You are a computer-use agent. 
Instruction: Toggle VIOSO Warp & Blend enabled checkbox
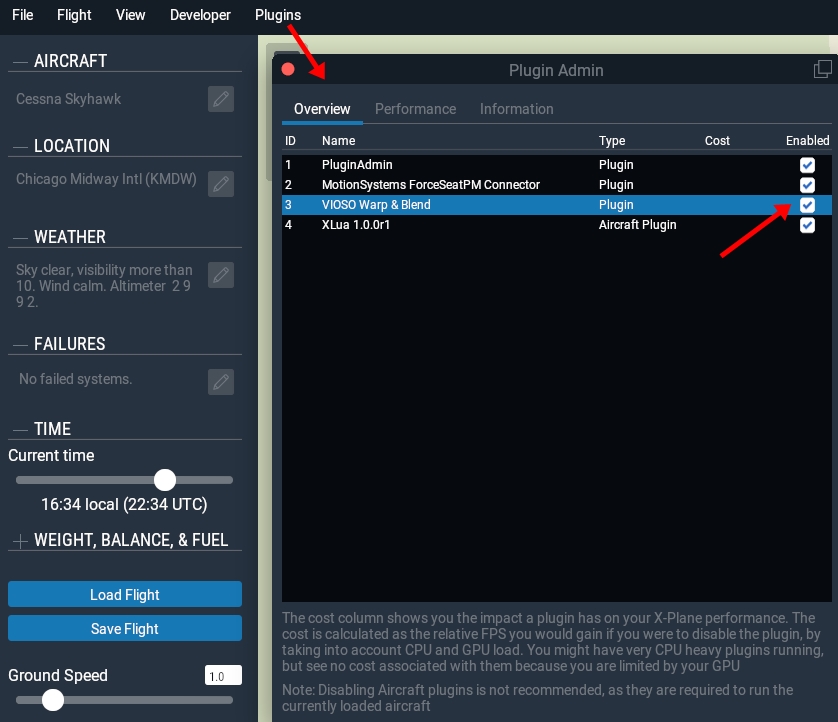click(807, 205)
